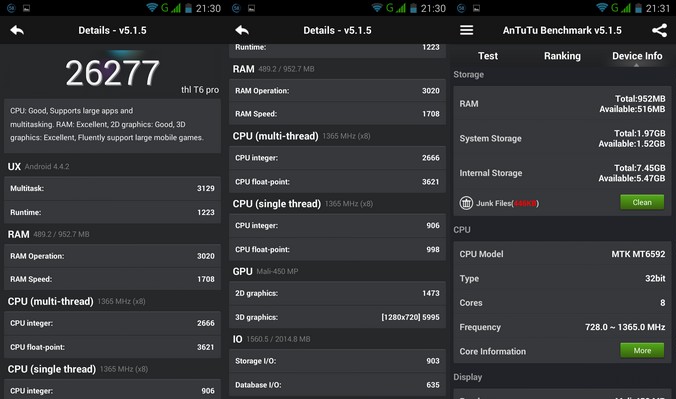
Task: Tap the back arrow in the left Details screen
Action: [x=17, y=30]
